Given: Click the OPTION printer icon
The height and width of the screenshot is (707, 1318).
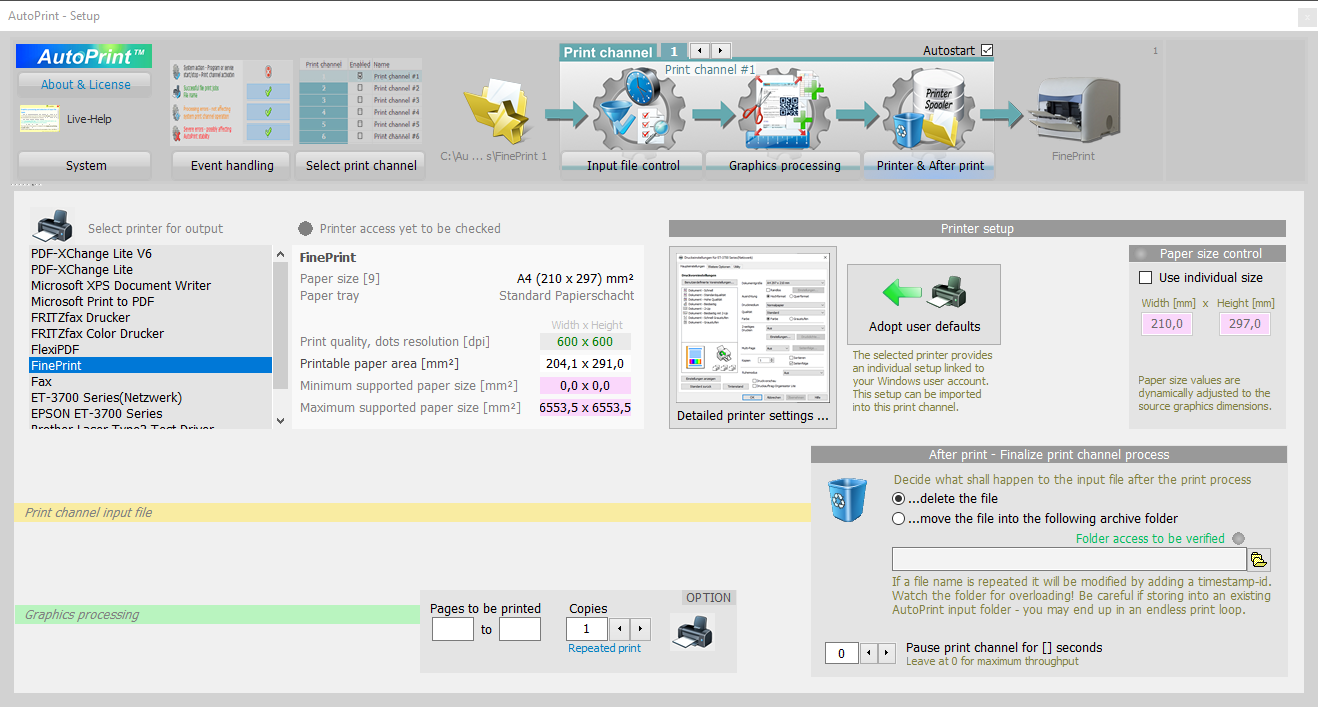Looking at the screenshot, I should click(x=691, y=632).
